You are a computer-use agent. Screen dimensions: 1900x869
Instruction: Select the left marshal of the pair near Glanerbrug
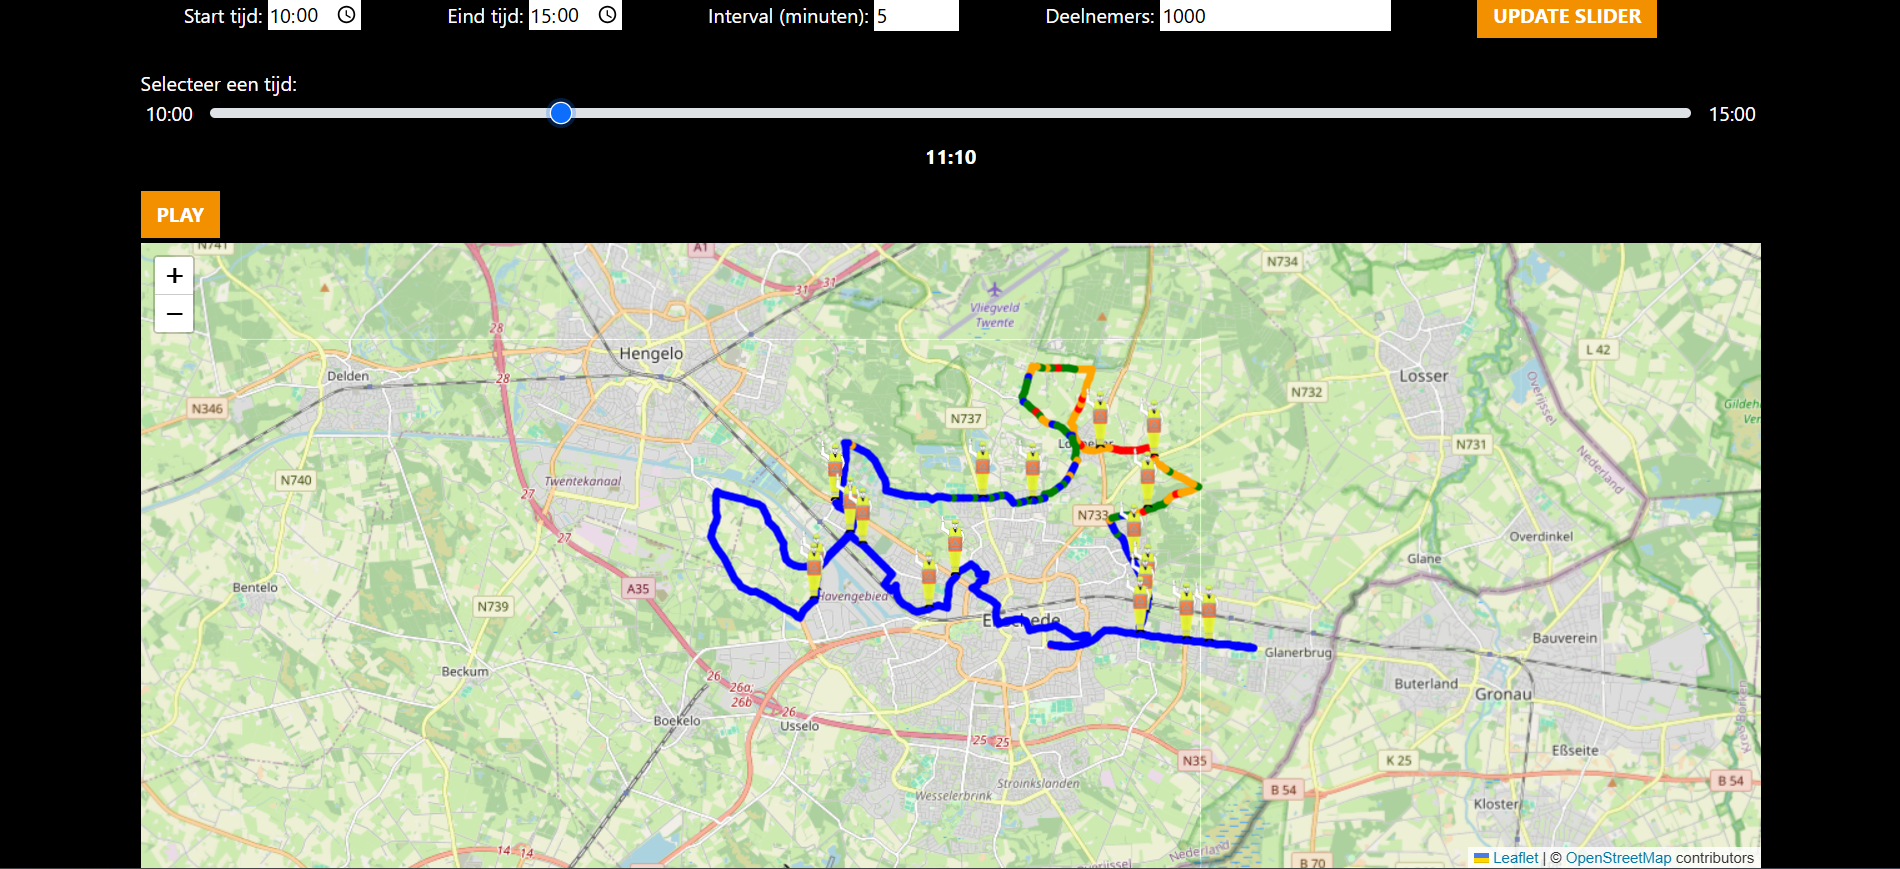(x=1186, y=610)
